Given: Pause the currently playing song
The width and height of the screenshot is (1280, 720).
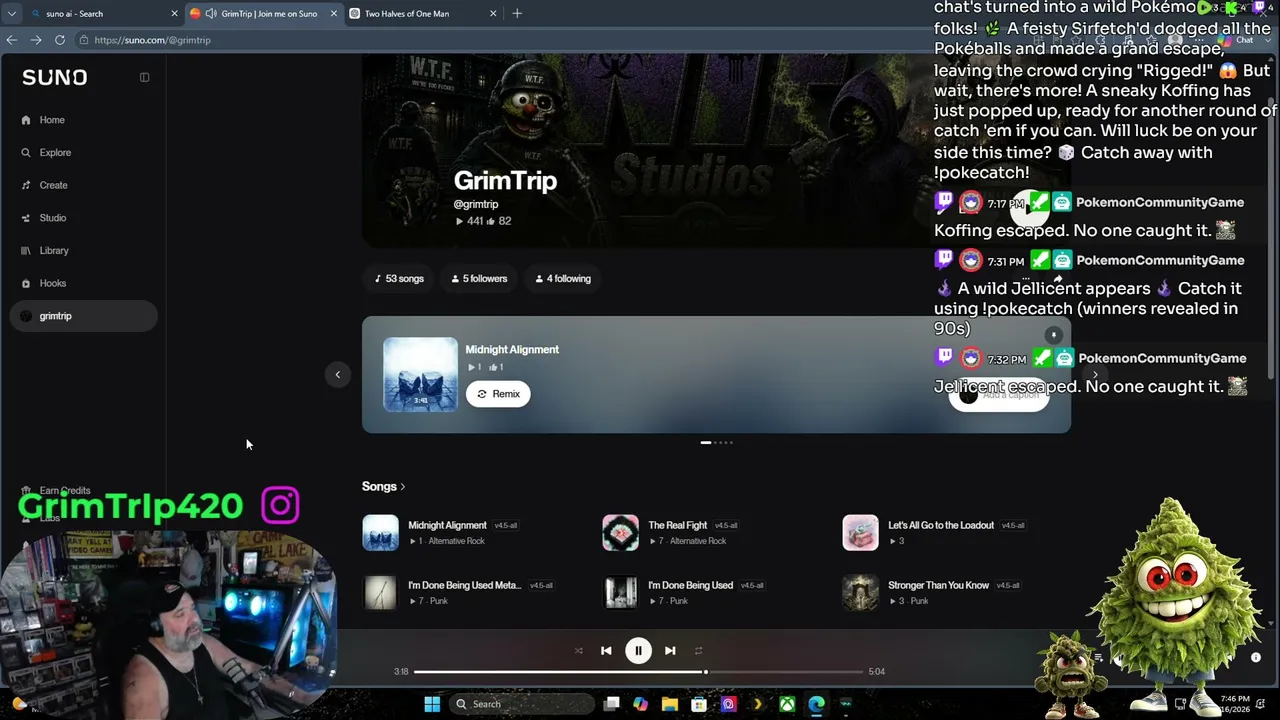Looking at the screenshot, I should (638, 651).
